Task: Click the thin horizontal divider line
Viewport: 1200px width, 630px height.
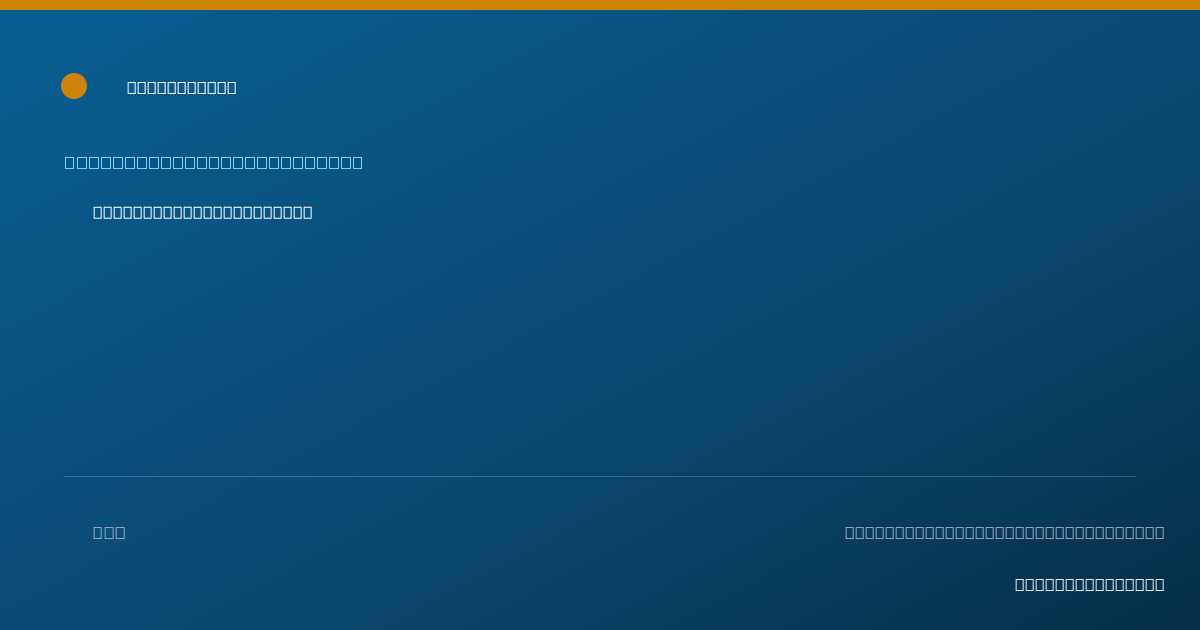Action: point(600,476)
